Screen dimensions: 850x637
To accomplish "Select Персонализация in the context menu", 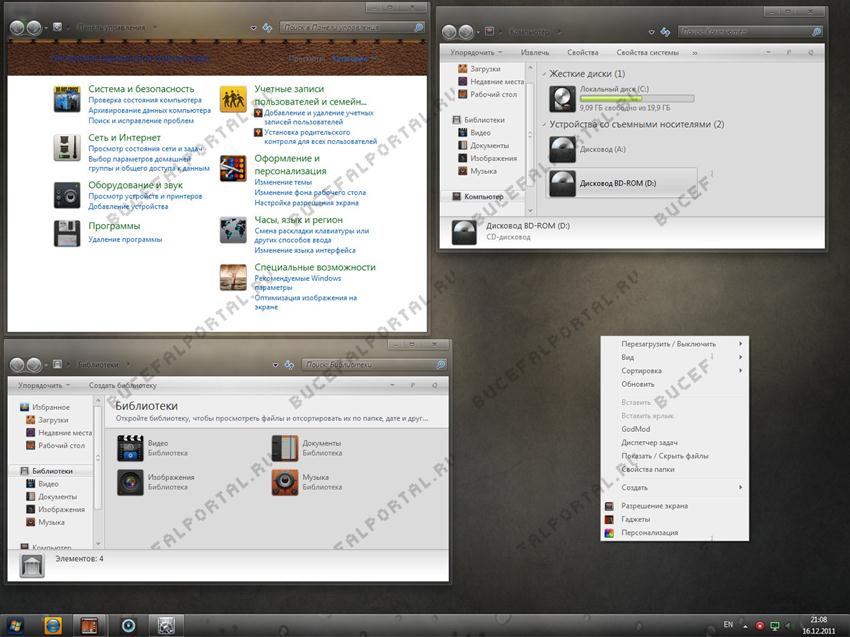I will (649, 533).
